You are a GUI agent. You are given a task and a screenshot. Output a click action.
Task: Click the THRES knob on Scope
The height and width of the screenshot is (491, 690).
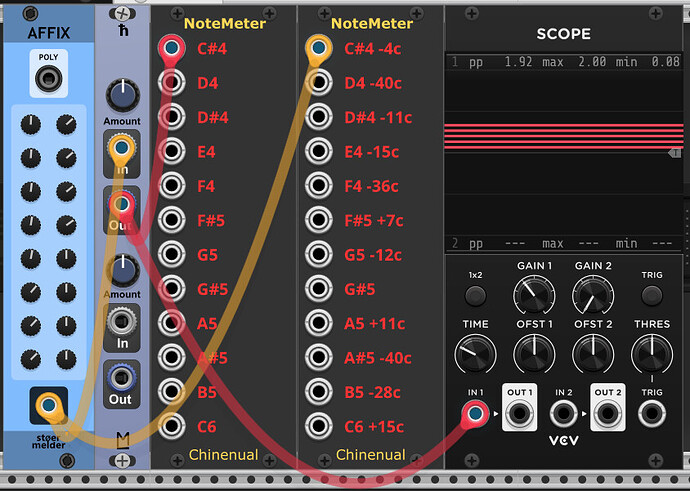[652, 354]
